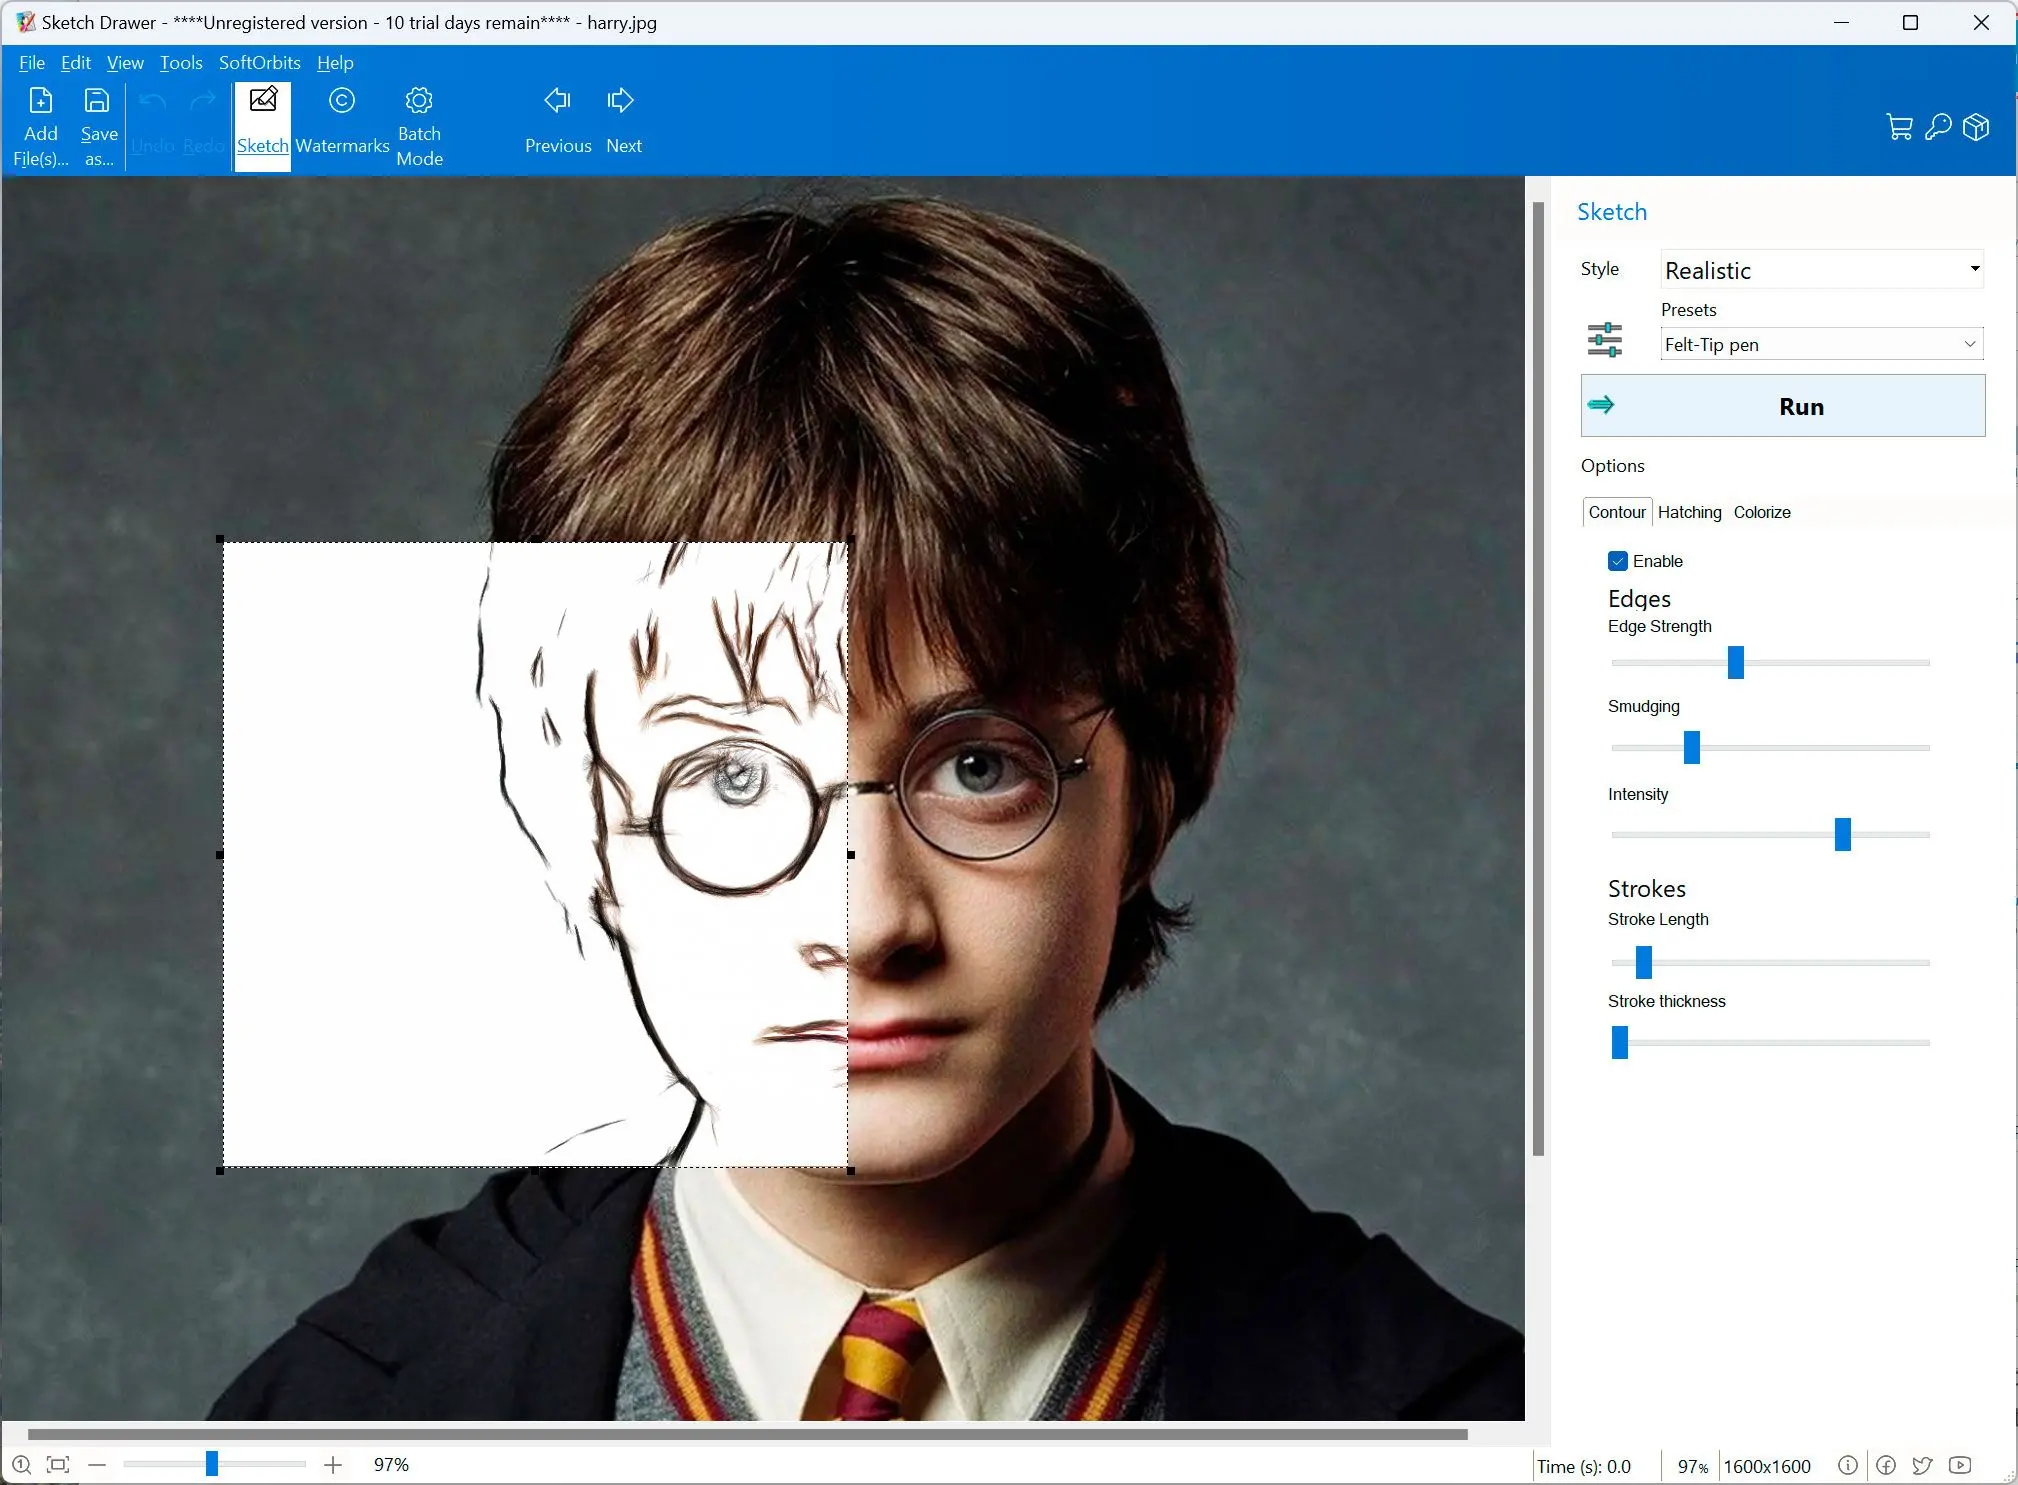Click the Previous navigation arrow icon
The height and width of the screenshot is (1485, 2018).
pos(556,100)
